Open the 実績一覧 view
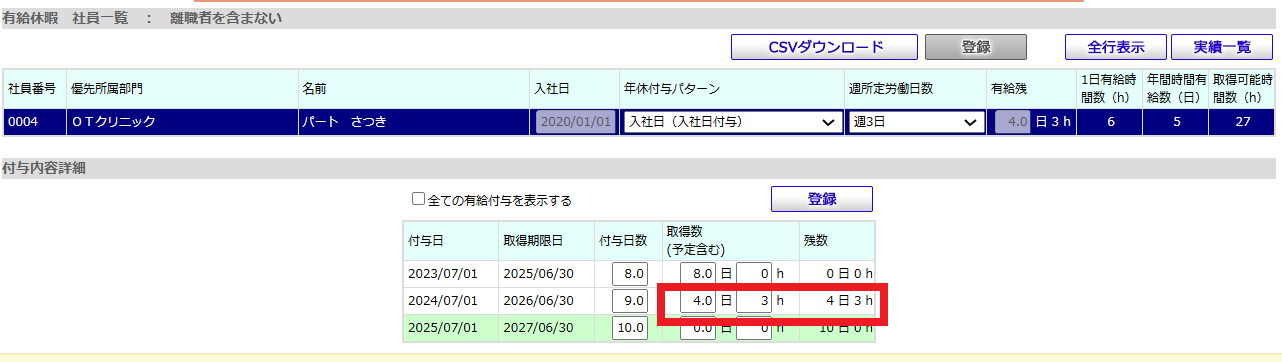The width and height of the screenshot is (1282, 362). (x=1222, y=47)
